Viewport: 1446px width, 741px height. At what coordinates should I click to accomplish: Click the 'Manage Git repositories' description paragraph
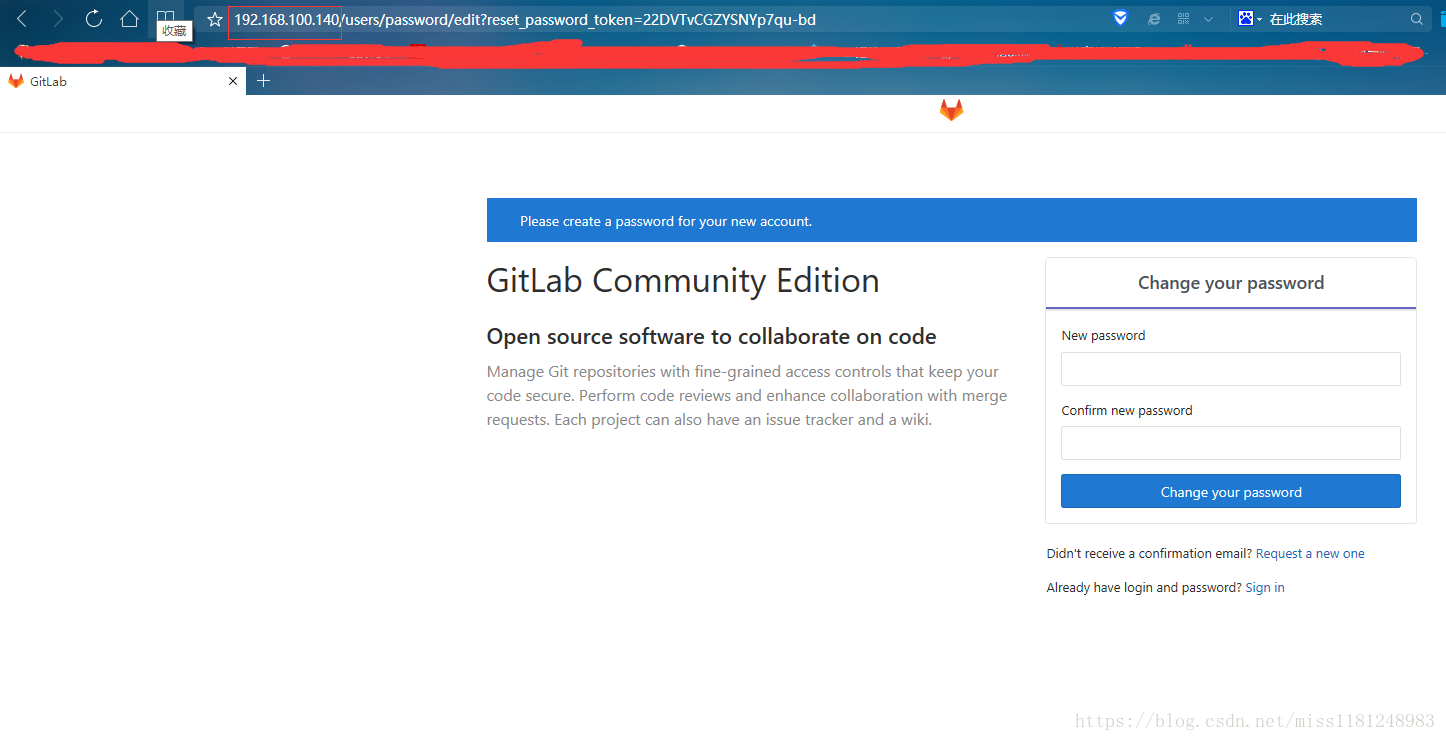pos(747,396)
